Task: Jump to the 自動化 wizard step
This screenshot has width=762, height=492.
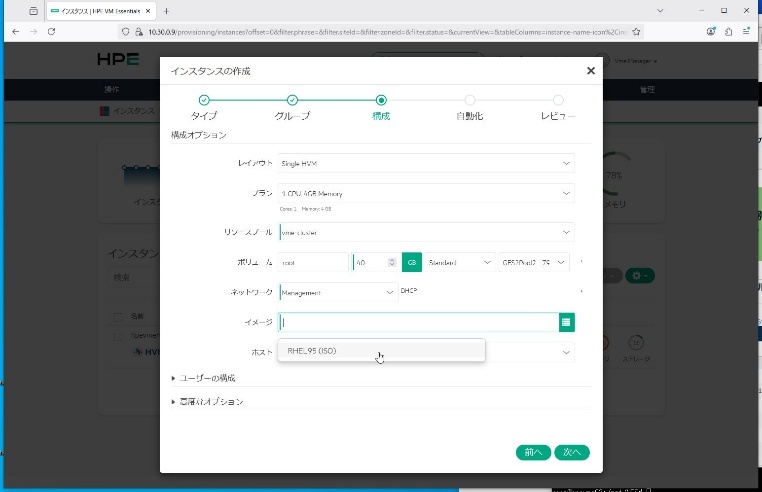Action: pyautogui.click(x=469, y=100)
